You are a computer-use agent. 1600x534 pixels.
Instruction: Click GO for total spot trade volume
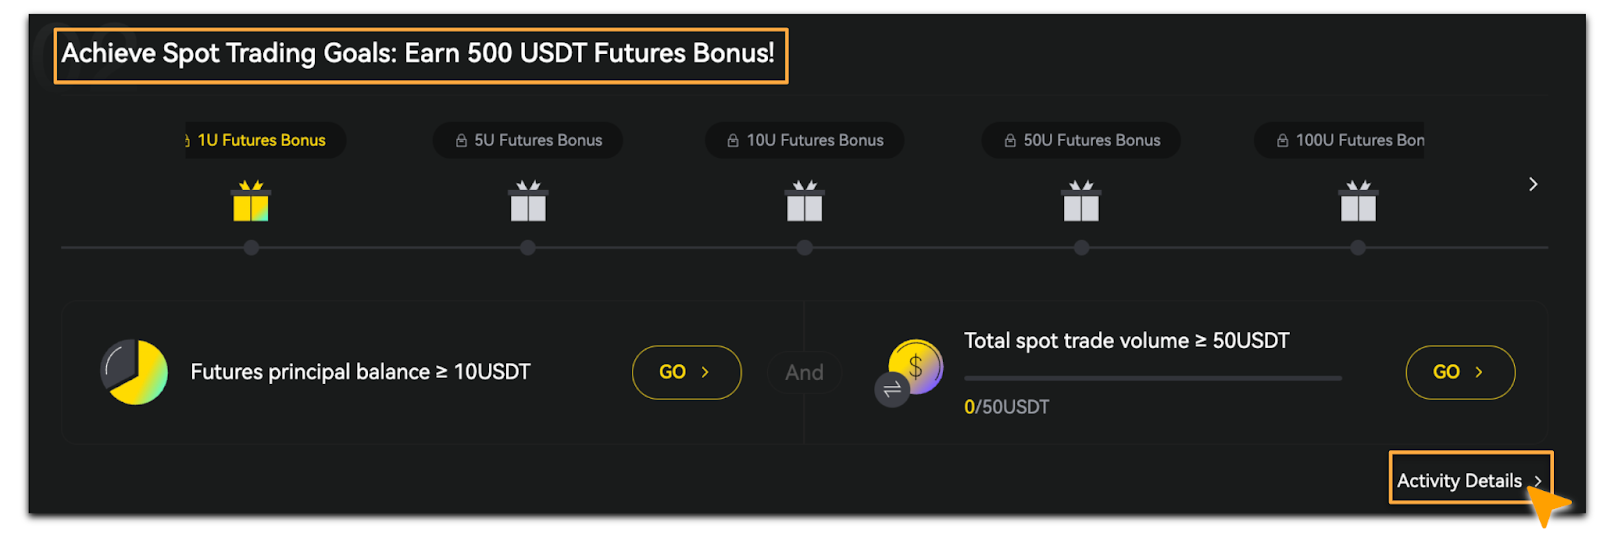(x=1460, y=372)
